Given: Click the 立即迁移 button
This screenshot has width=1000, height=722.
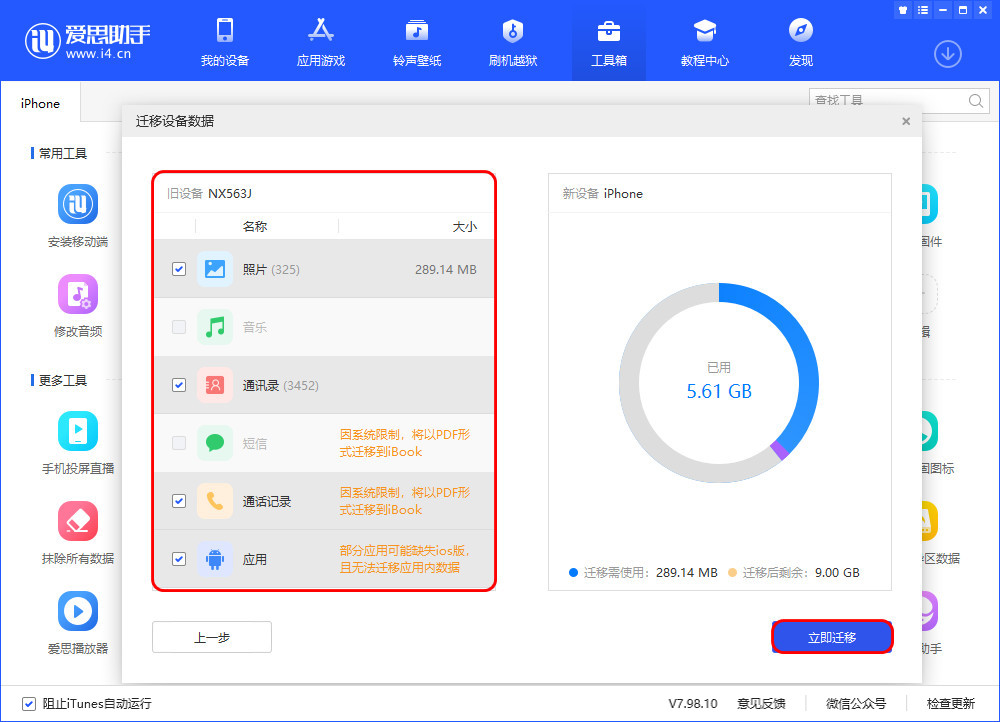Looking at the screenshot, I should click(832, 637).
